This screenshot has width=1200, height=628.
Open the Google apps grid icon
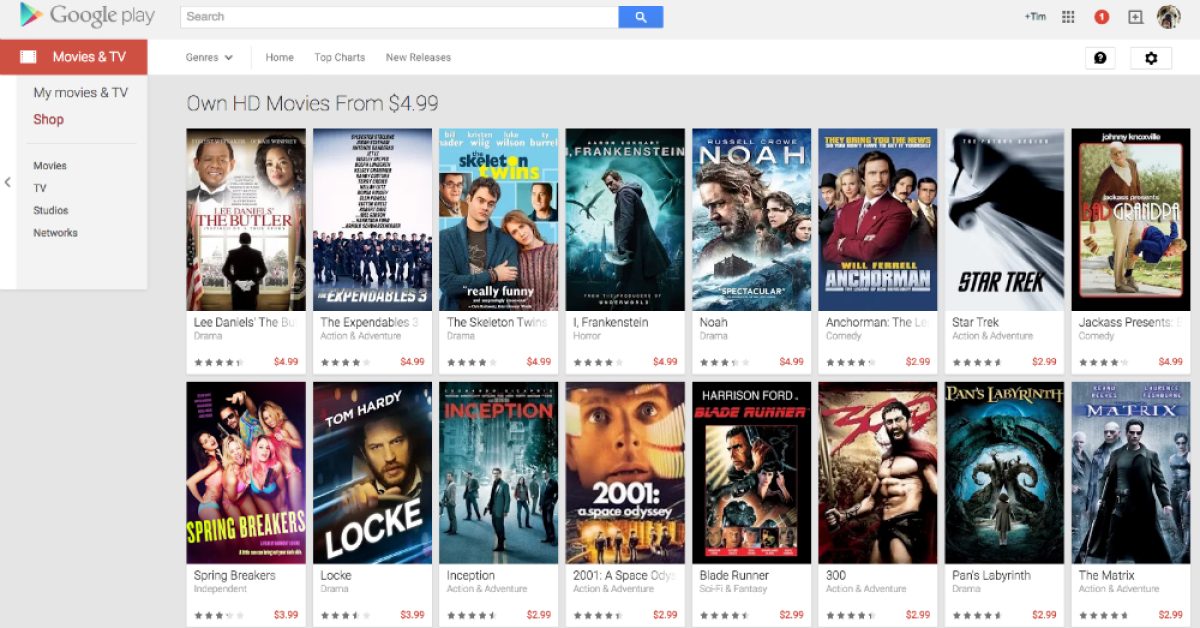pos(1068,17)
